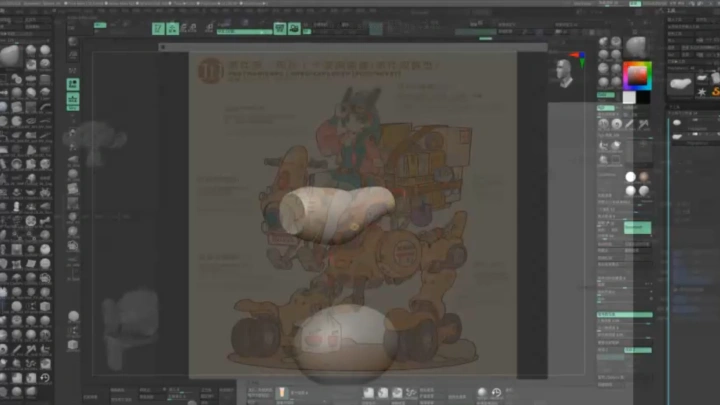
Task: Click the head orientation preview model
Action: tap(564, 73)
